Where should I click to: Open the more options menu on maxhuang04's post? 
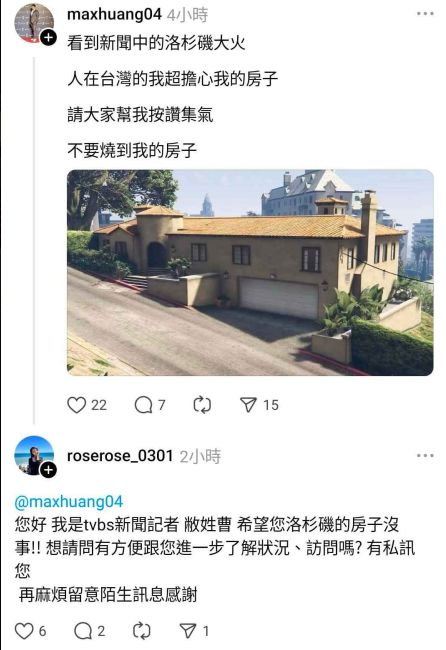pyautogui.click(x=425, y=14)
